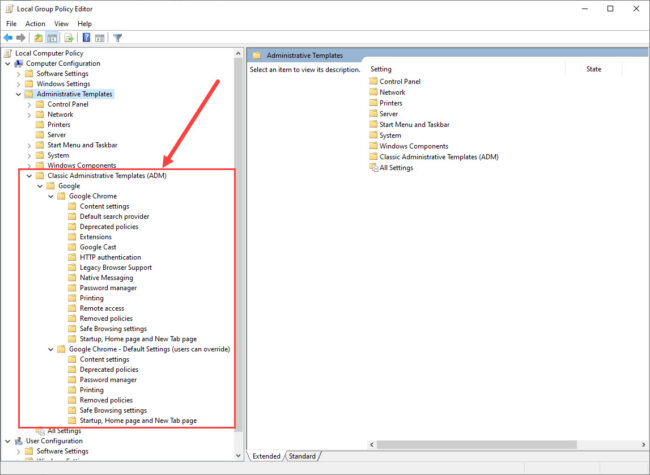This screenshot has height=475, width=650.
Task: Click the Back arrow toolbar icon
Action: pos(8,38)
